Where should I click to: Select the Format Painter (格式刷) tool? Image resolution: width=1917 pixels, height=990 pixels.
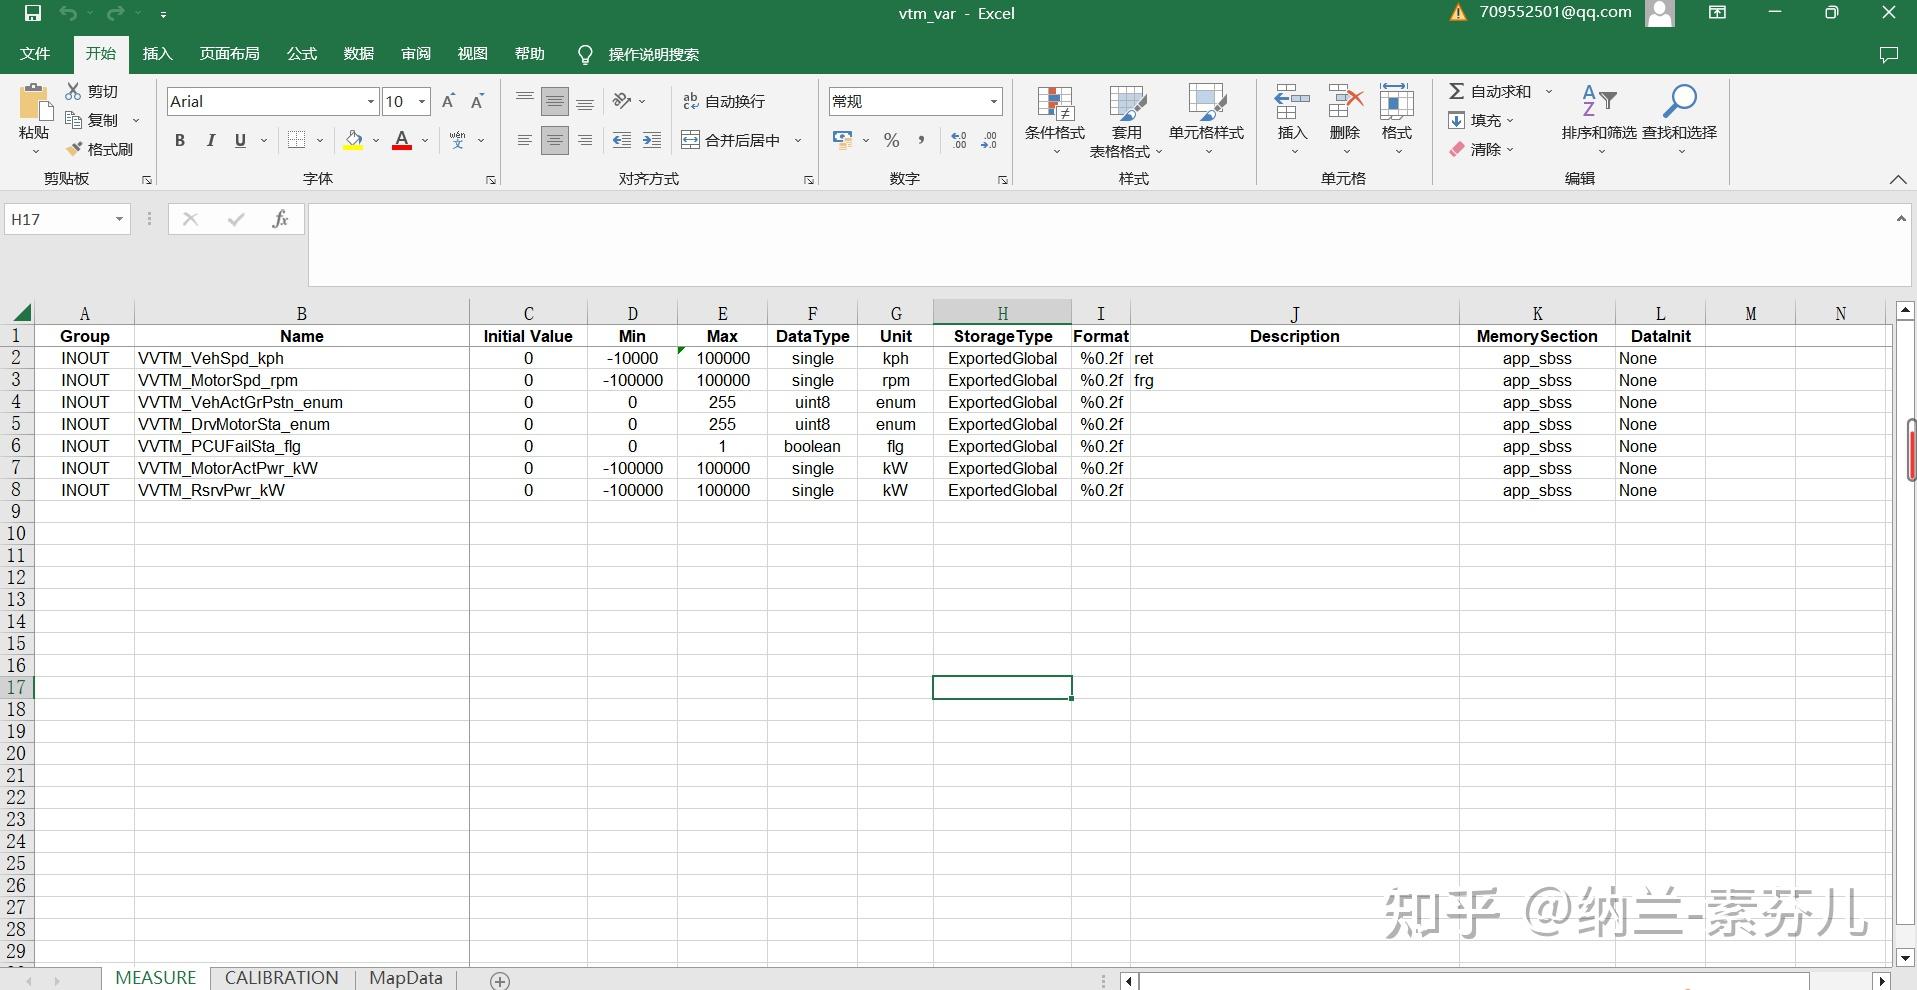coord(100,149)
